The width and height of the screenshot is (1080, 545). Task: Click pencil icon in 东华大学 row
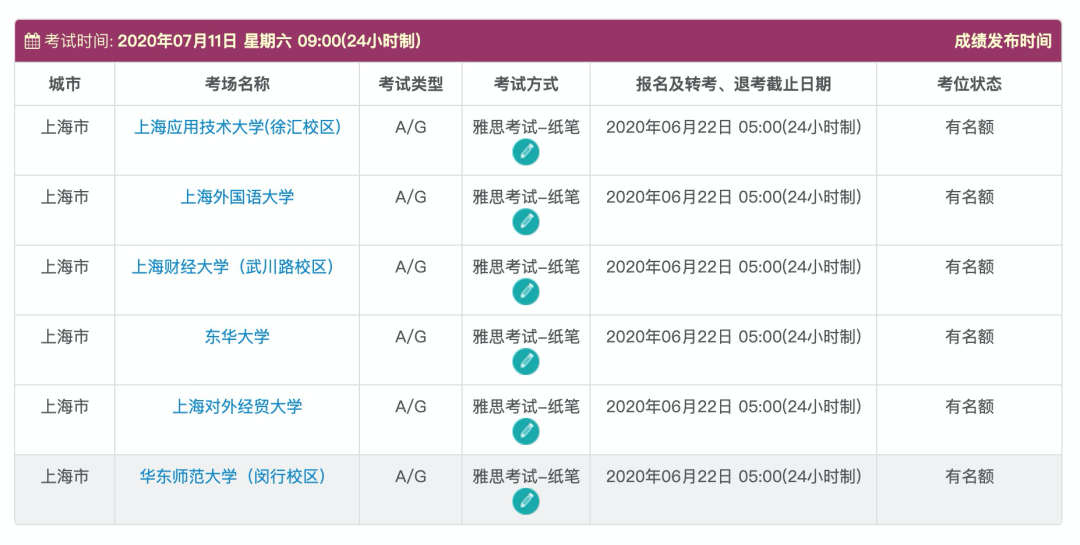pos(526,362)
